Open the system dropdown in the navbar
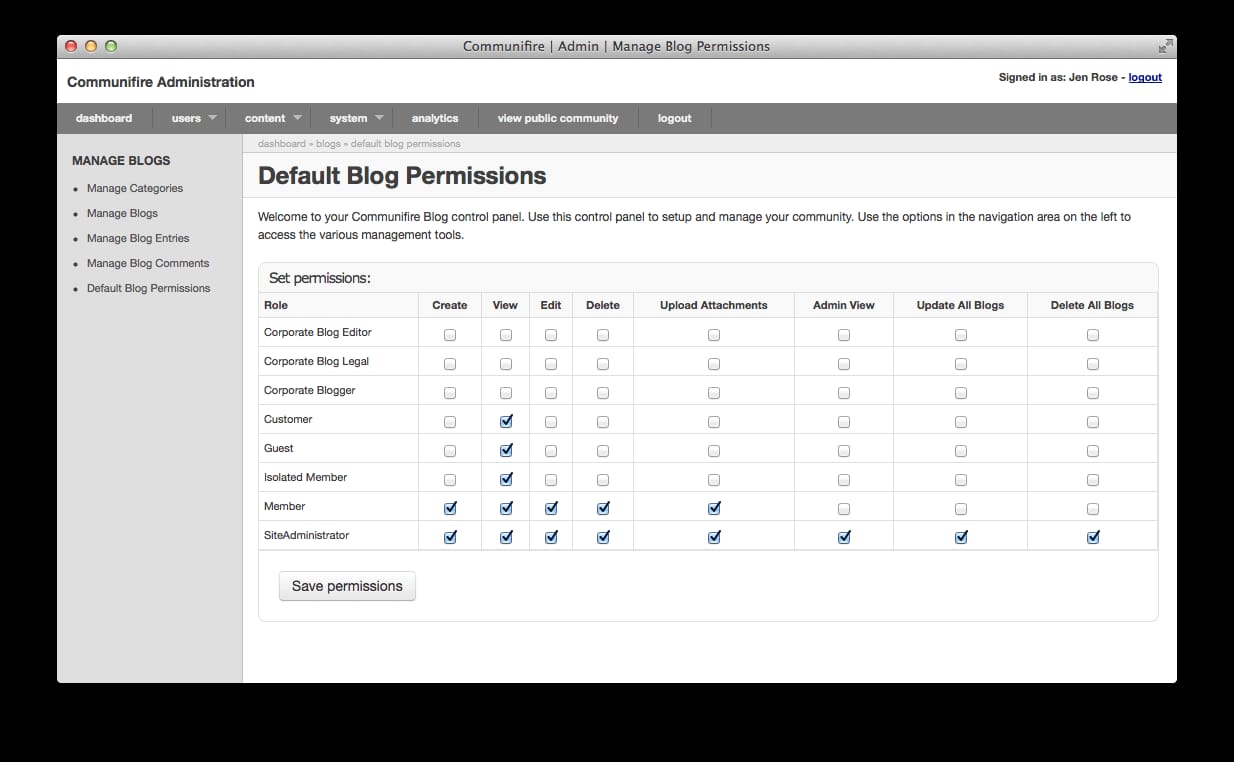 pos(347,117)
